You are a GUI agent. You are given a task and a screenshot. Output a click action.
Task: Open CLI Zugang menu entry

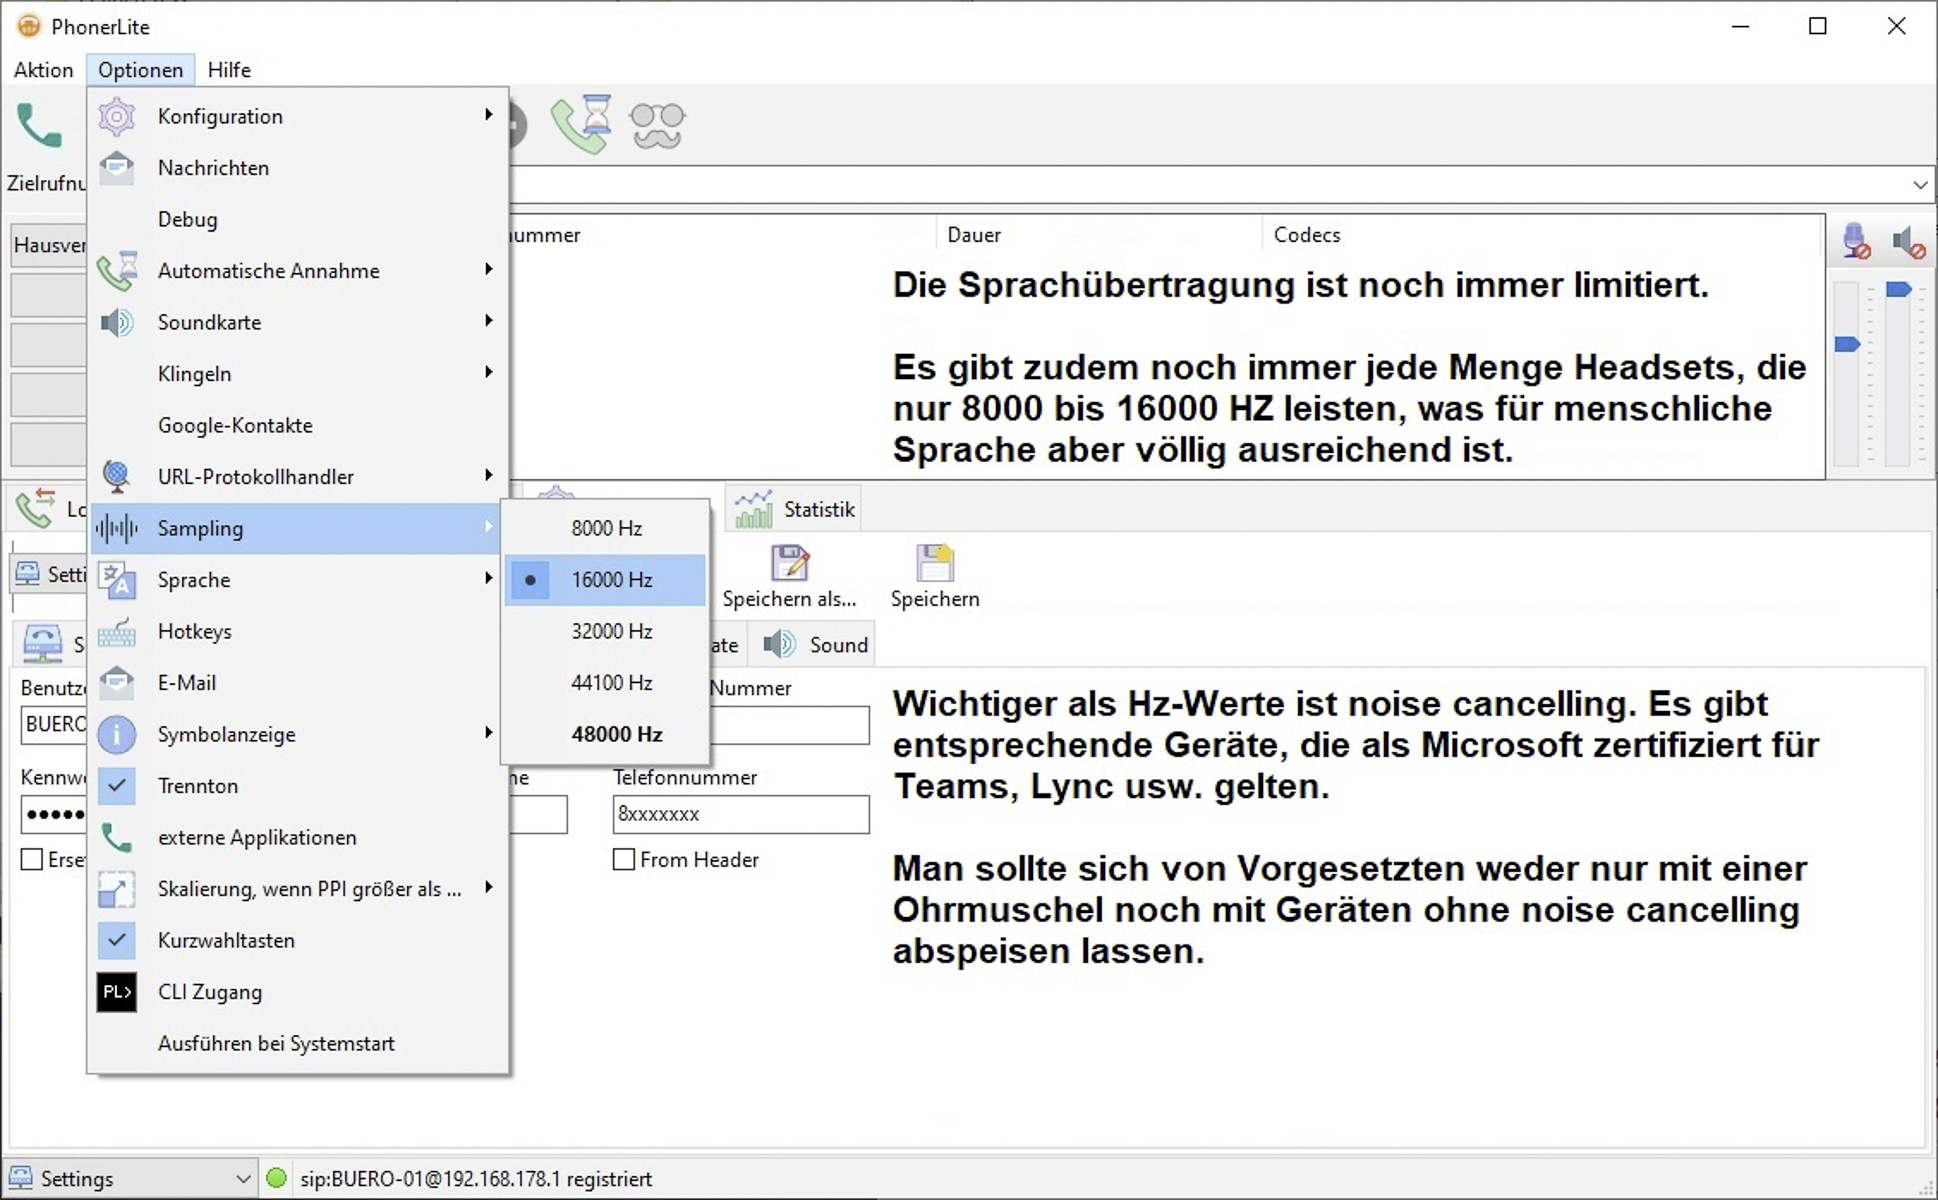pos(210,992)
